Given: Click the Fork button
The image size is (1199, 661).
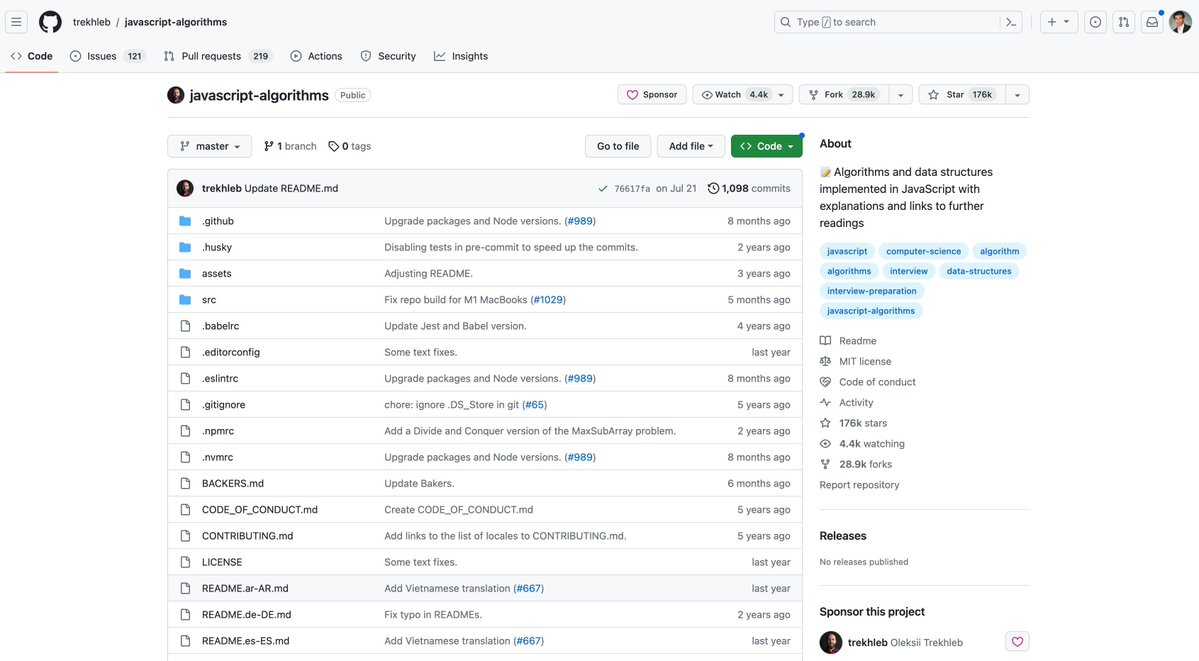Looking at the screenshot, I should [843, 95].
